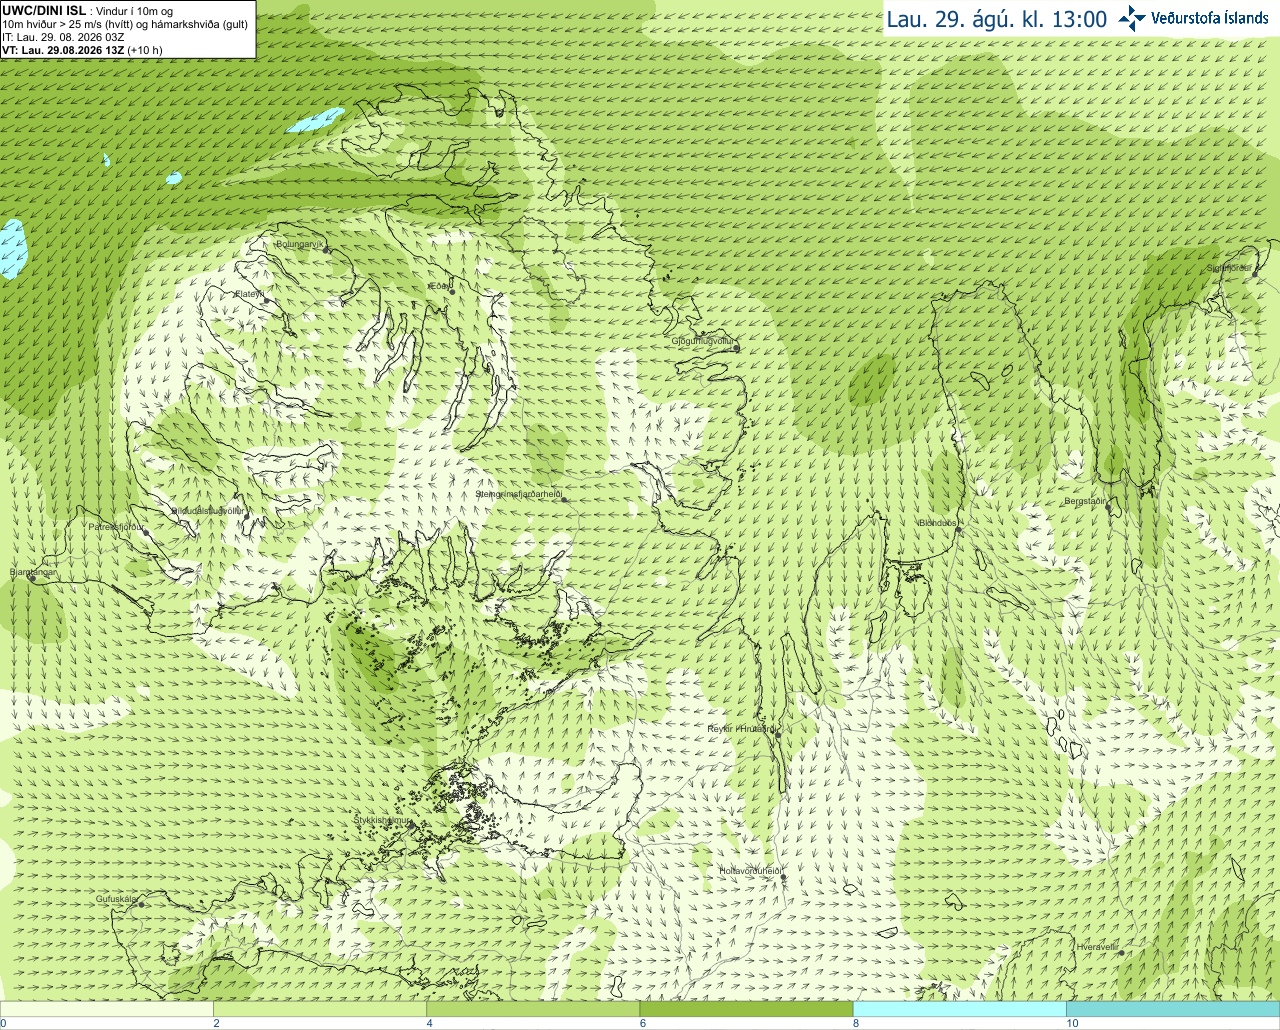
Task: Select the Blönduós station marker
Action: click(x=958, y=530)
